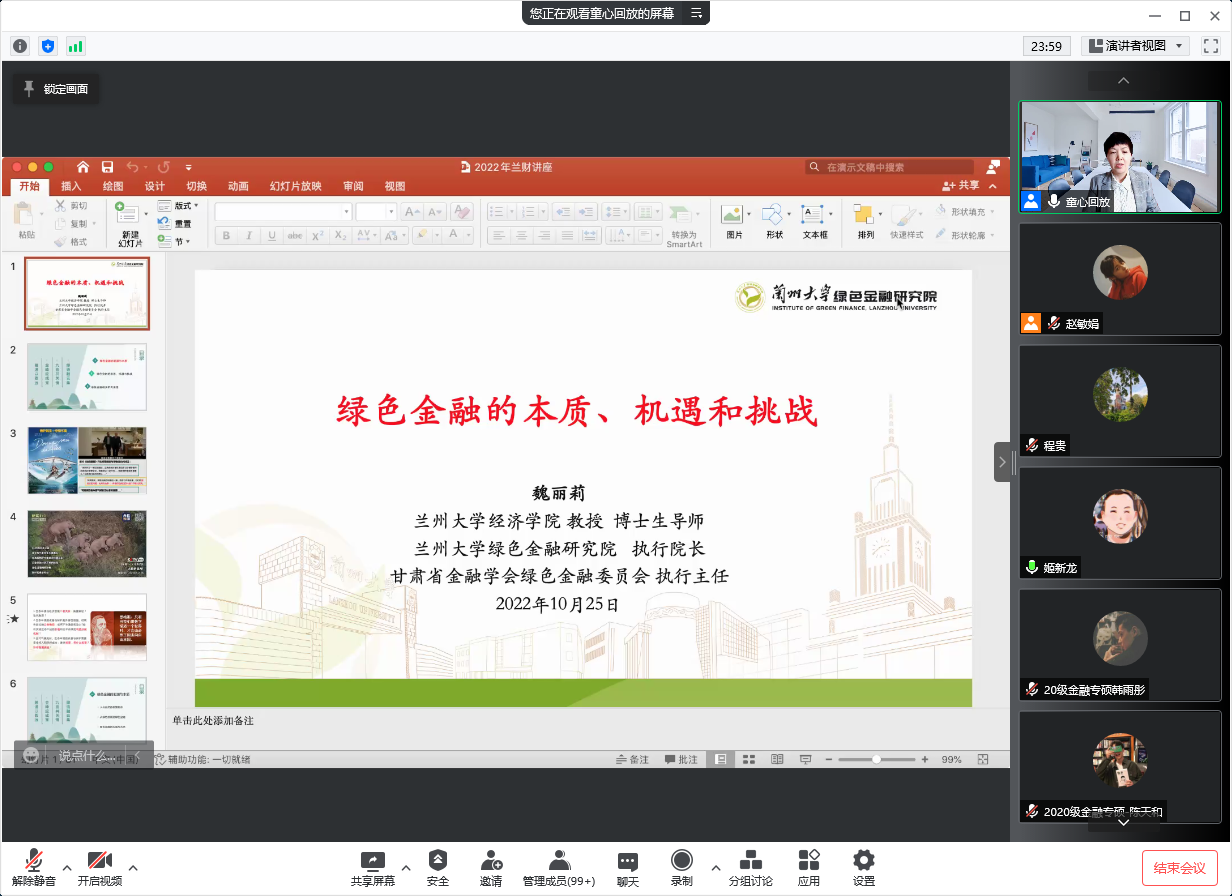Open the 安全 security shield menu
The height and width of the screenshot is (896, 1232).
[438, 867]
